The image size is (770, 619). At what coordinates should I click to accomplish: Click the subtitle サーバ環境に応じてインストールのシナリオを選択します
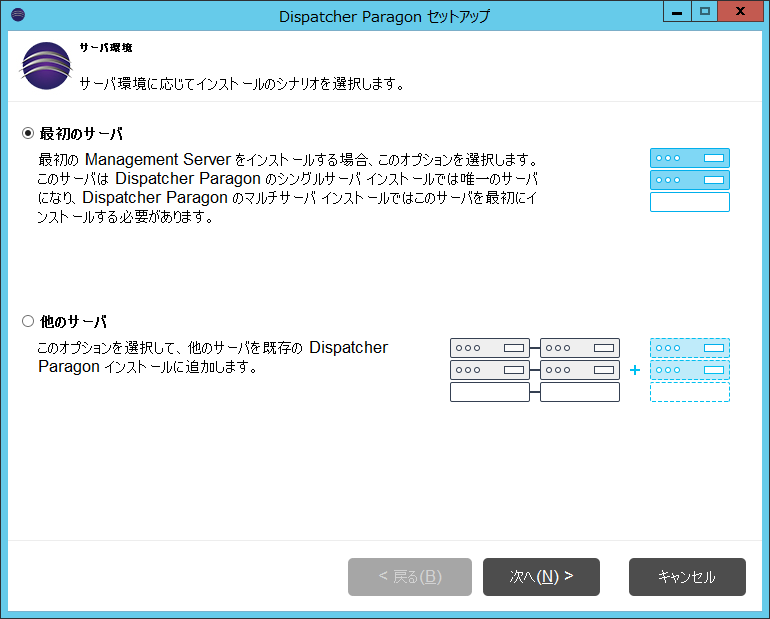[242, 84]
